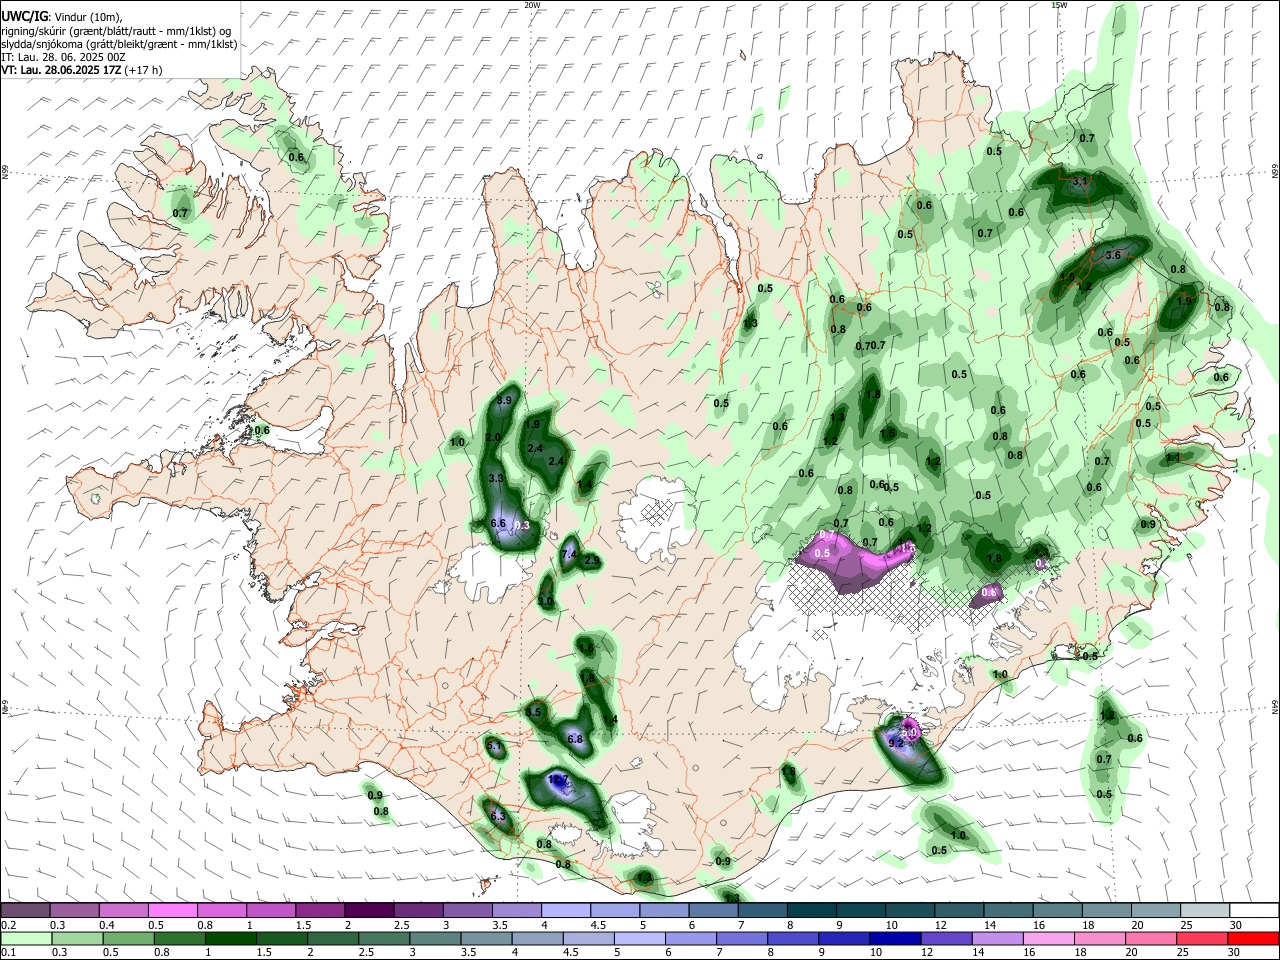Click the 6.6 precipitation value on the map
This screenshot has height=960, width=1280.
tap(498, 523)
